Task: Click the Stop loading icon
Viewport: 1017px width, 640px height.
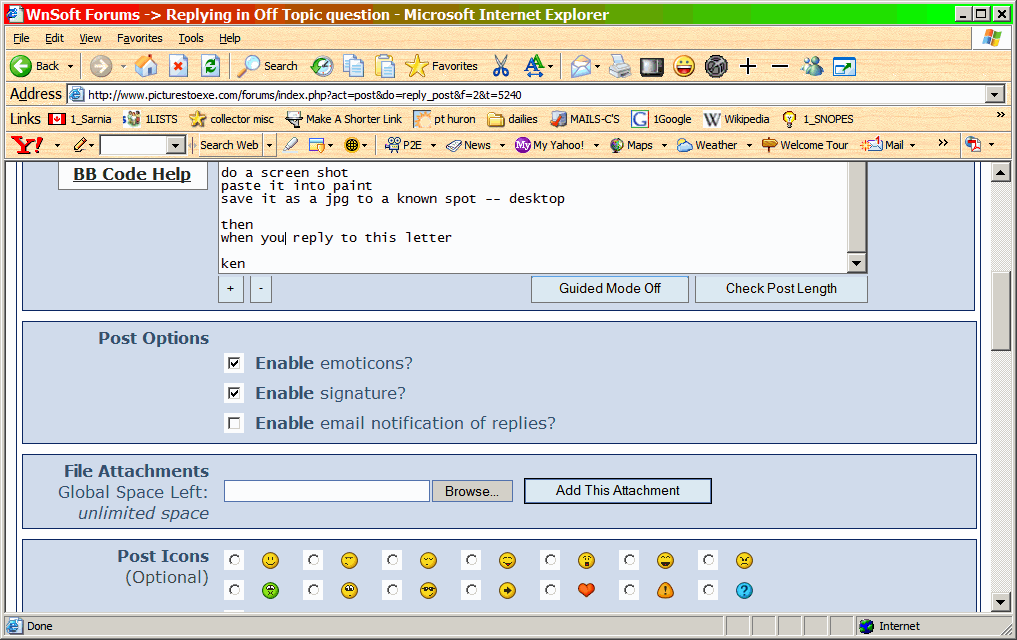Action: pyautogui.click(x=178, y=66)
